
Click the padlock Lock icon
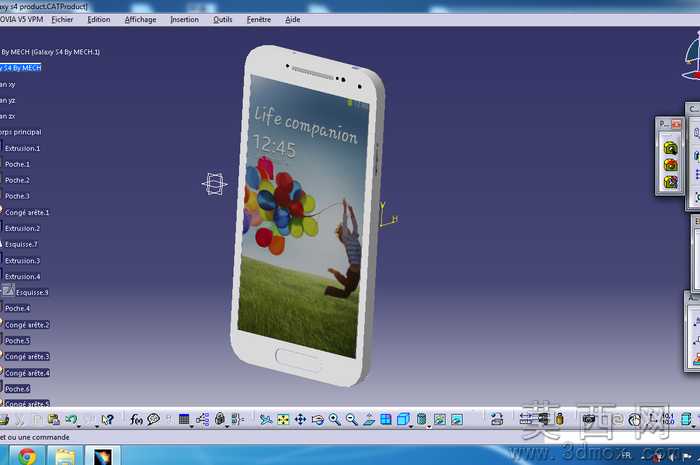220,419
